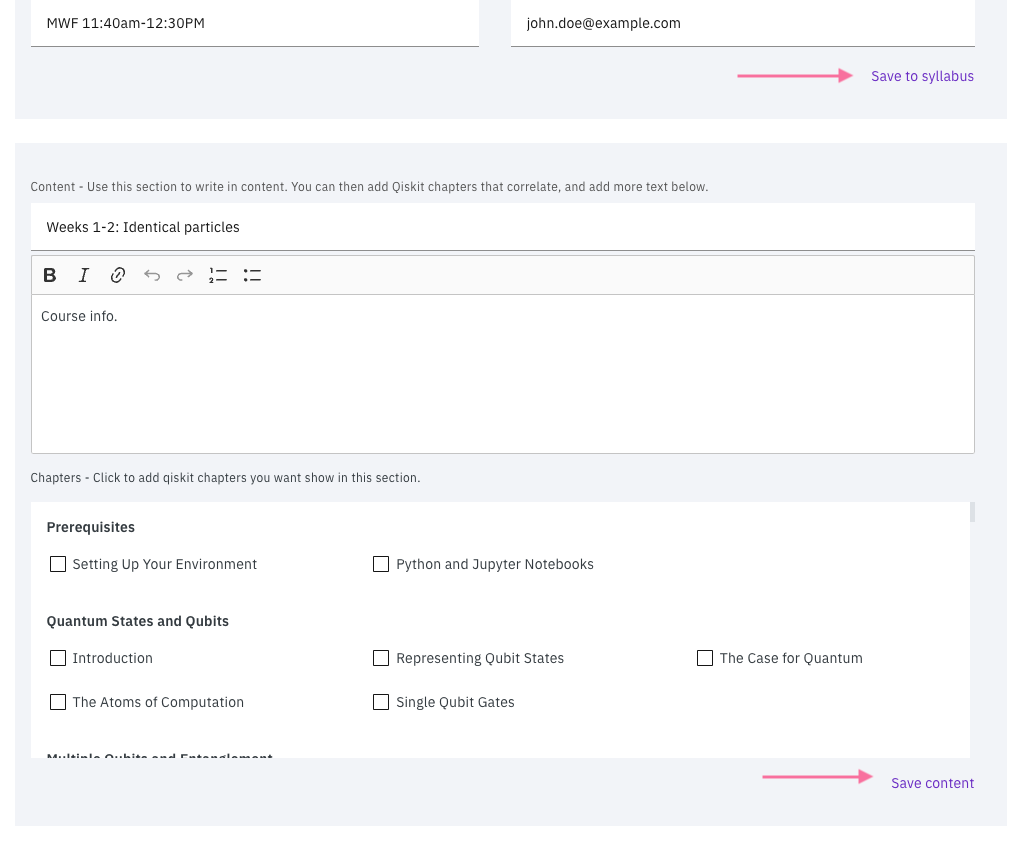Select 'The Atoms of Computation' chapter

coord(58,702)
